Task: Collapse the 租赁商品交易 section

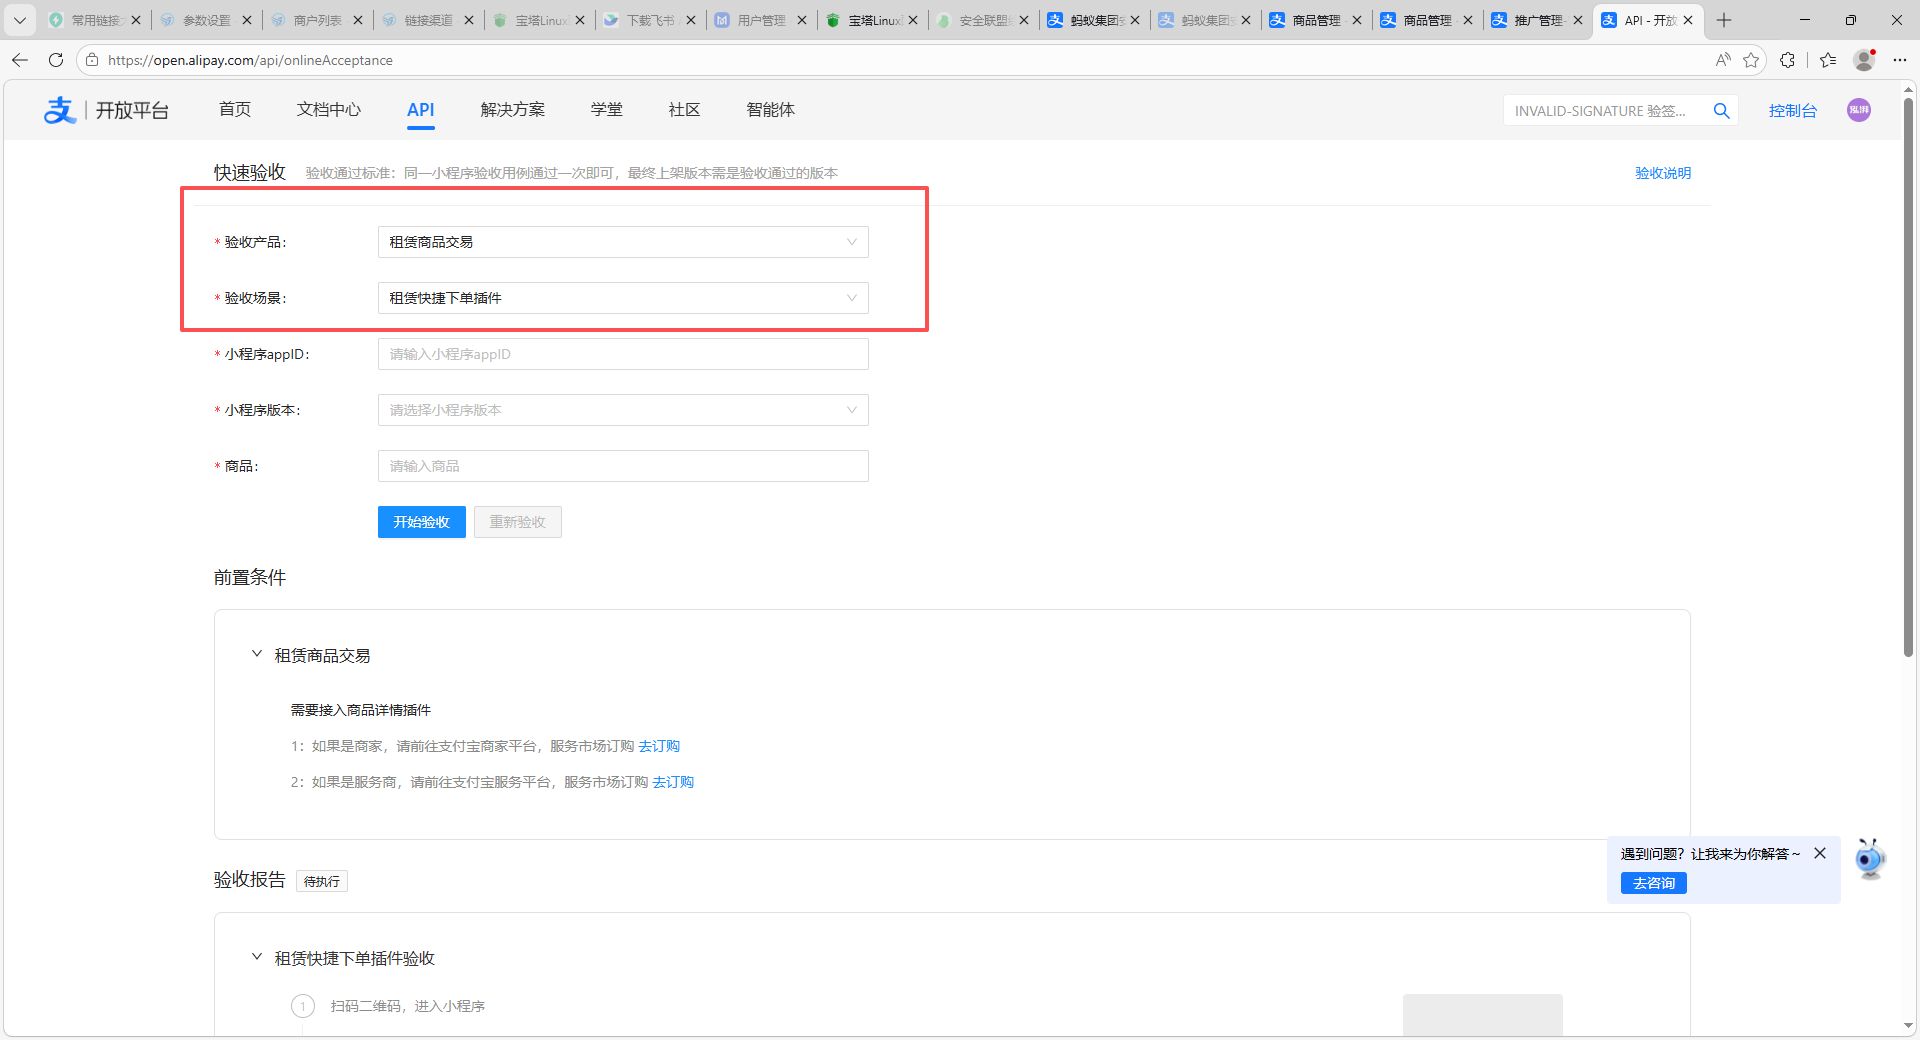Action: [x=257, y=655]
